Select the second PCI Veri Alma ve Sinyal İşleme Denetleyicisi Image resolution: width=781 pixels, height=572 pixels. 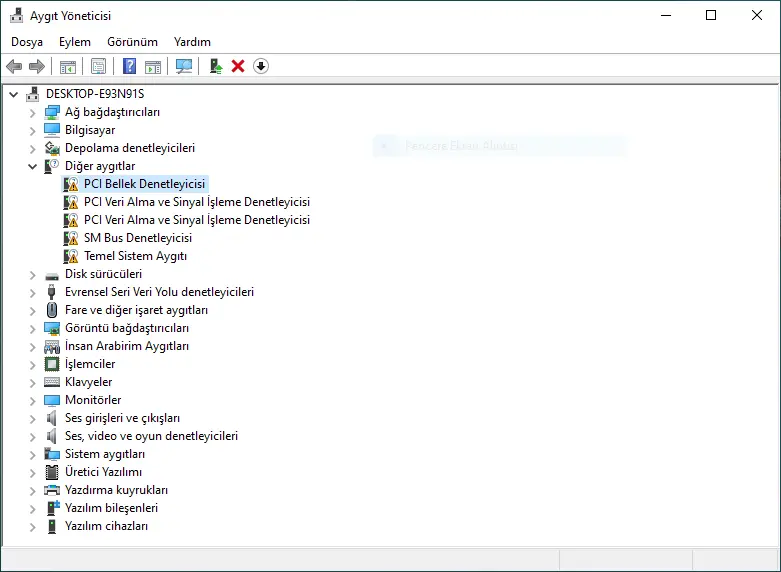point(197,220)
